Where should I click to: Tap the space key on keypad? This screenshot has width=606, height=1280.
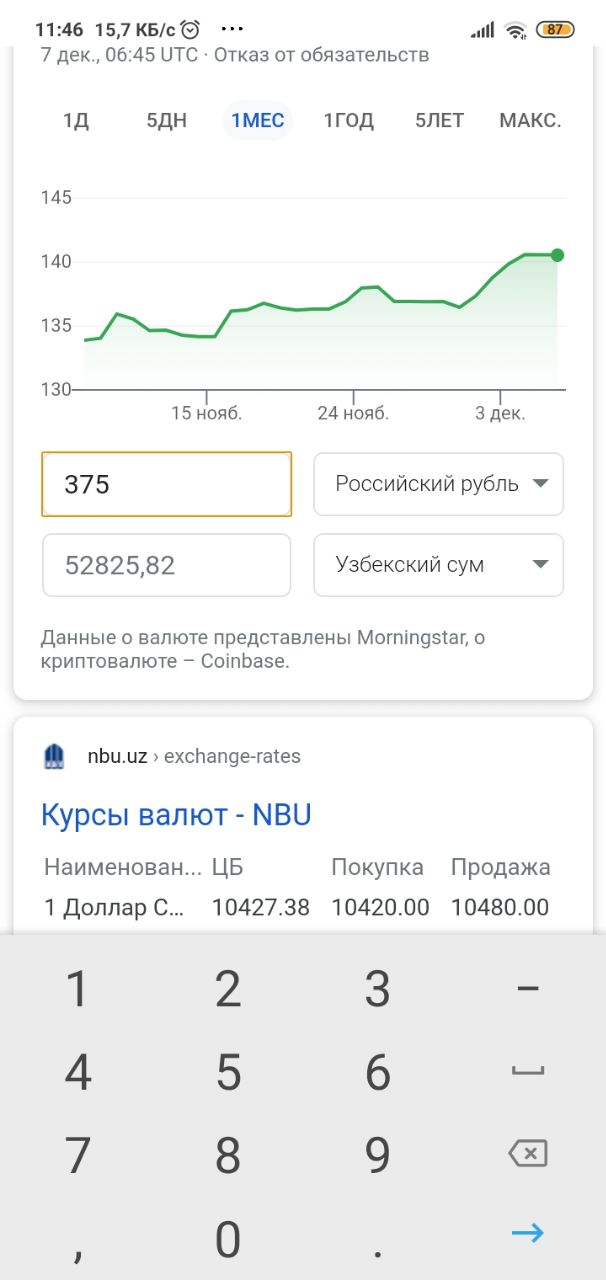coord(527,1071)
